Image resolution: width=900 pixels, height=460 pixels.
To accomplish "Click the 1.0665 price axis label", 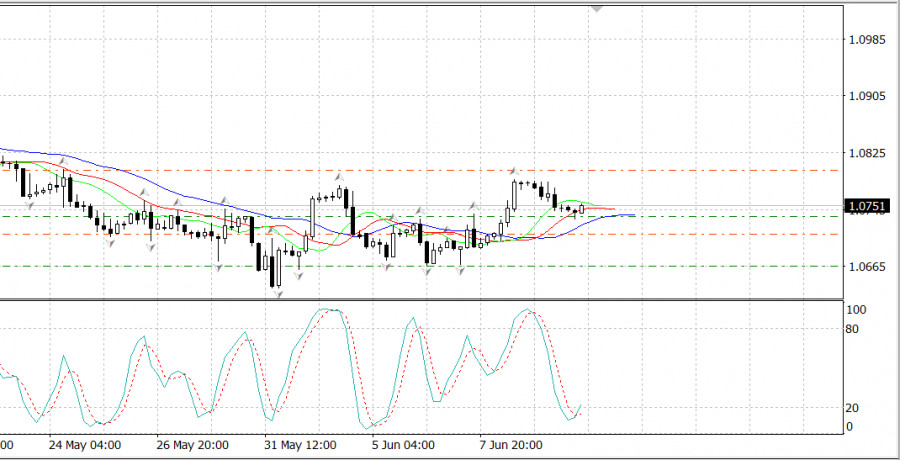I will (865, 267).
